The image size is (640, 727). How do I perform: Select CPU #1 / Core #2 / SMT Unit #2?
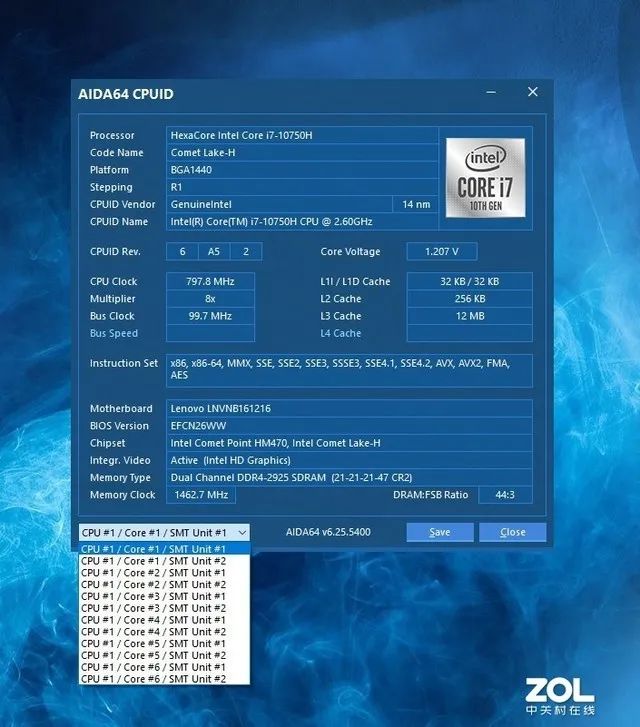tap(164, 585)
